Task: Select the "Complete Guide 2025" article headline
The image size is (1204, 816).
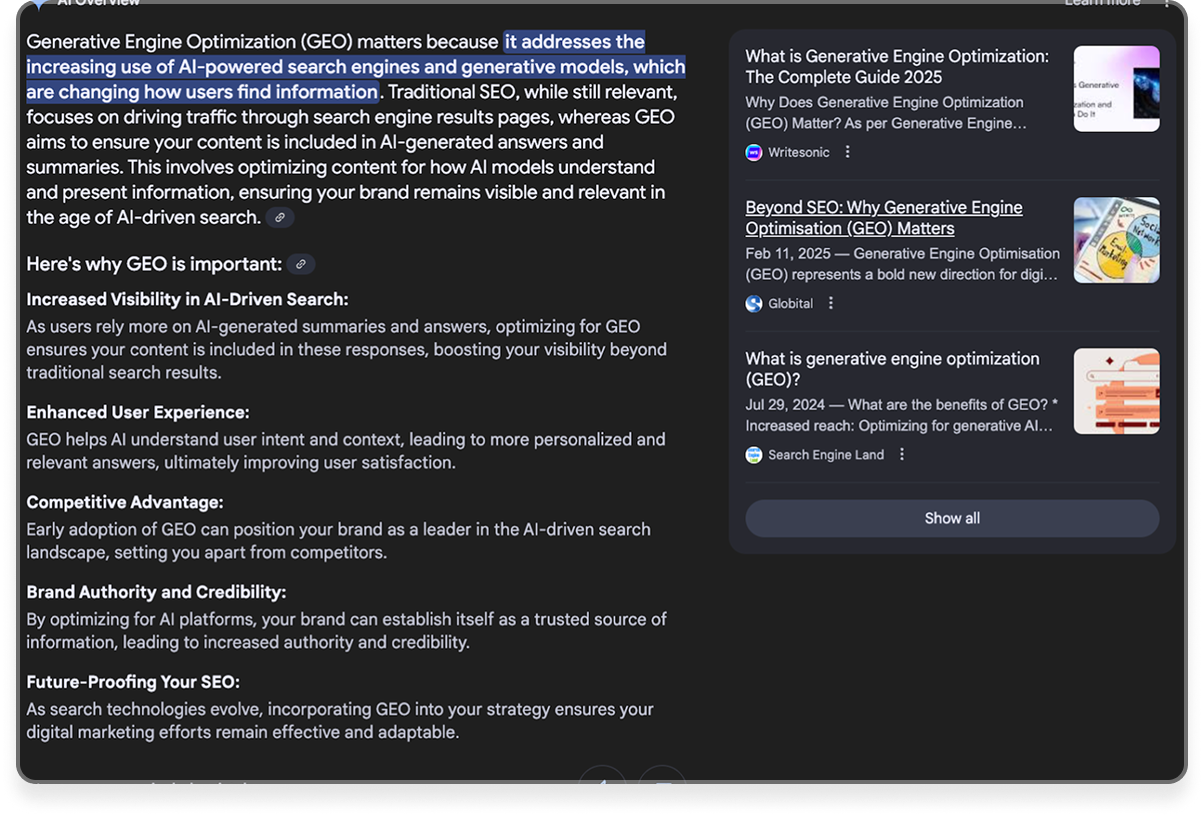Action: 895,66
